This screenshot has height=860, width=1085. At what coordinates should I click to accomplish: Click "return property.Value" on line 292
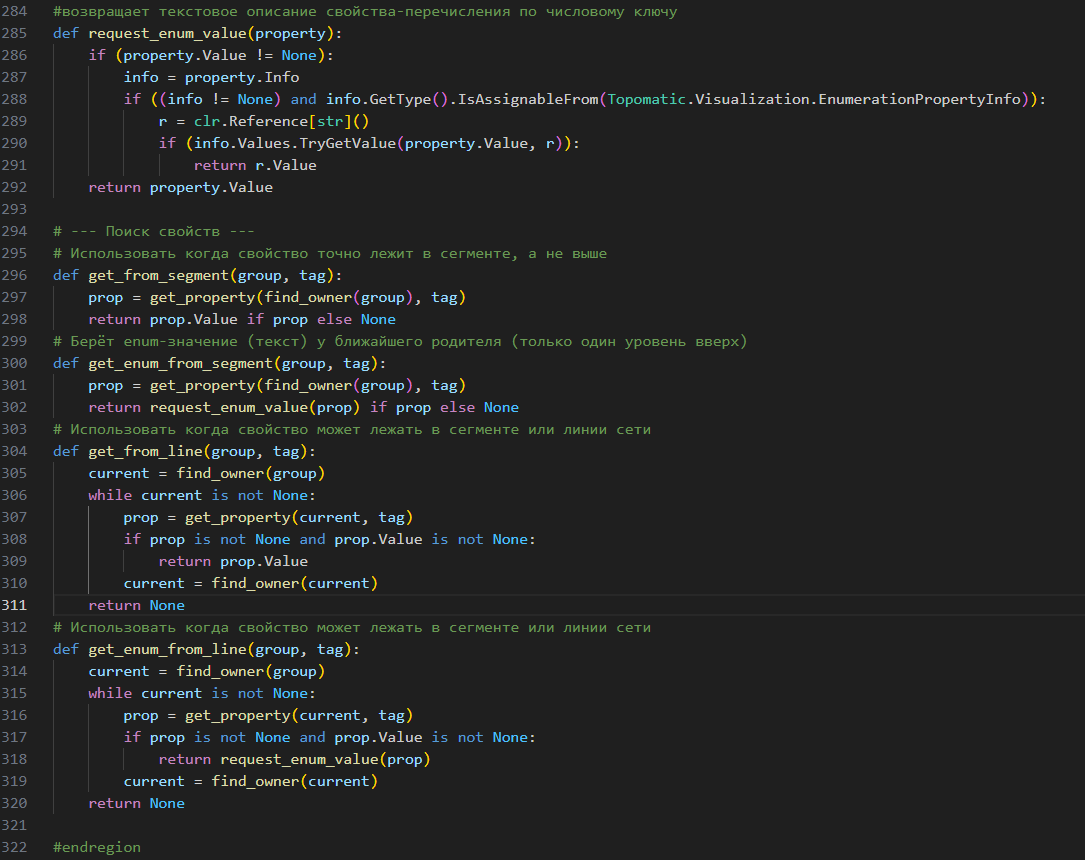tap(180, 187)
